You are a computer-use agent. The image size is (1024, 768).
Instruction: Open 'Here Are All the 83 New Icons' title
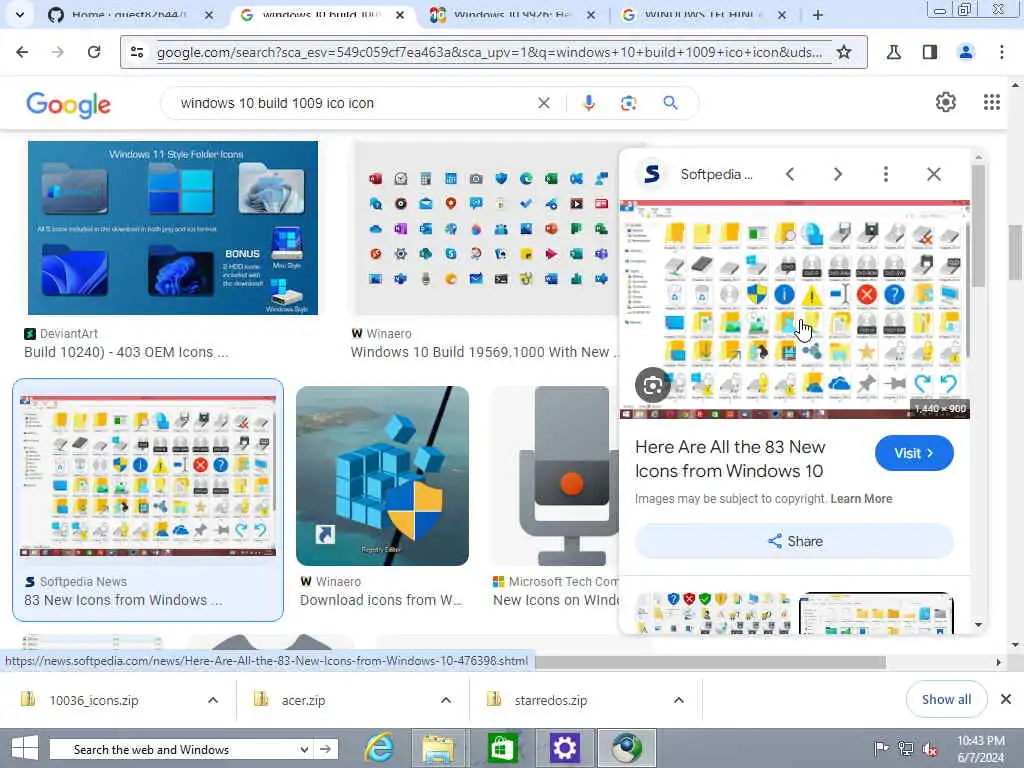click(729, 459)
